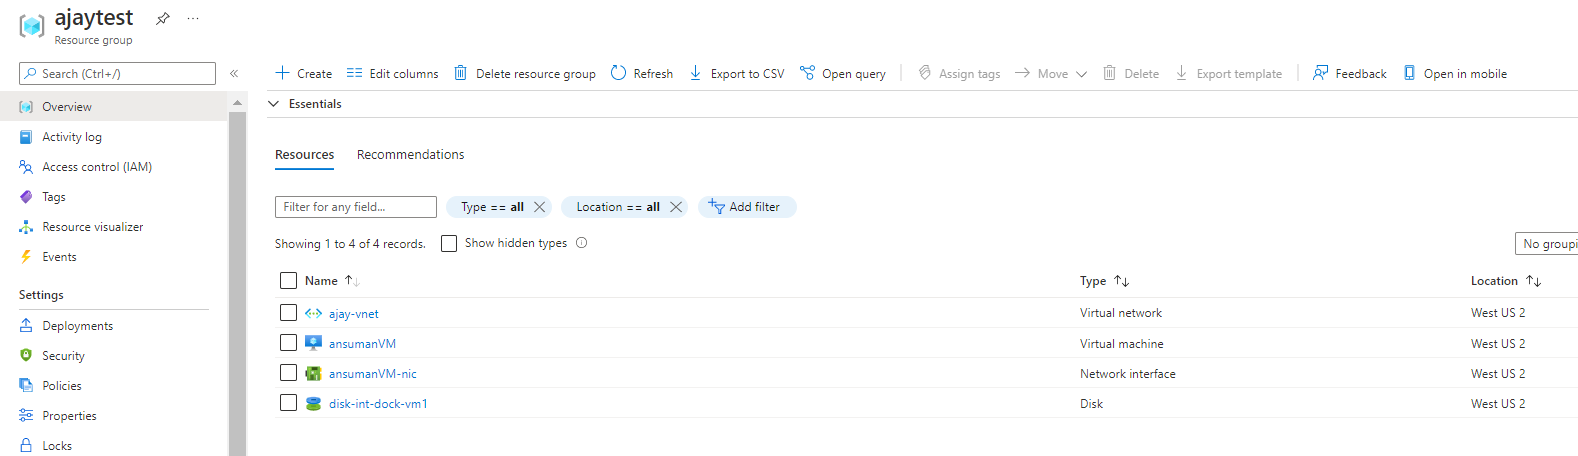Click the sidebar scrollbar up arrow
1578x456 pixels.
point(237,102)
